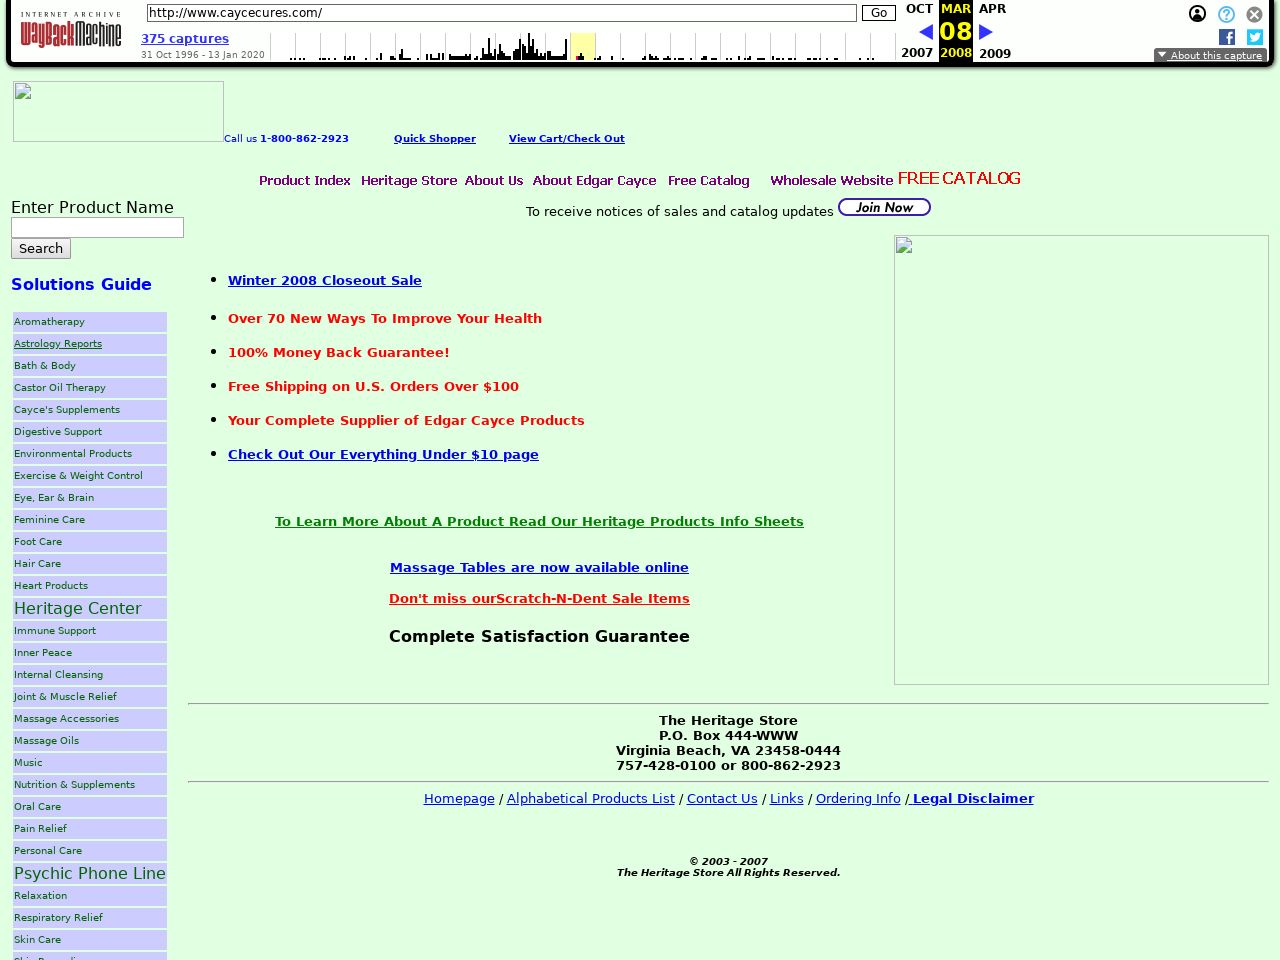The image size is (1280, 960).
Task: Click the Wayback URL address field
Action: click(501, 13)
